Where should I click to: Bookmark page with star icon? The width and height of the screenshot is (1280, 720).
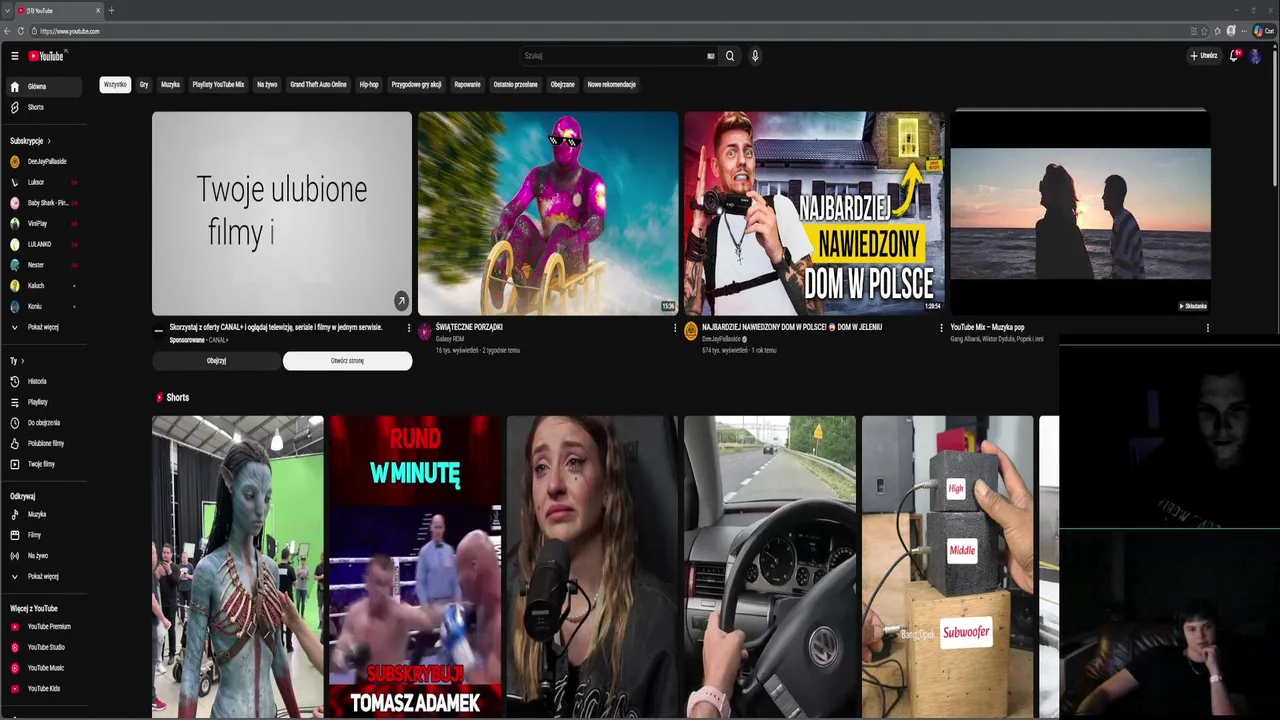tap(1204, 31)
